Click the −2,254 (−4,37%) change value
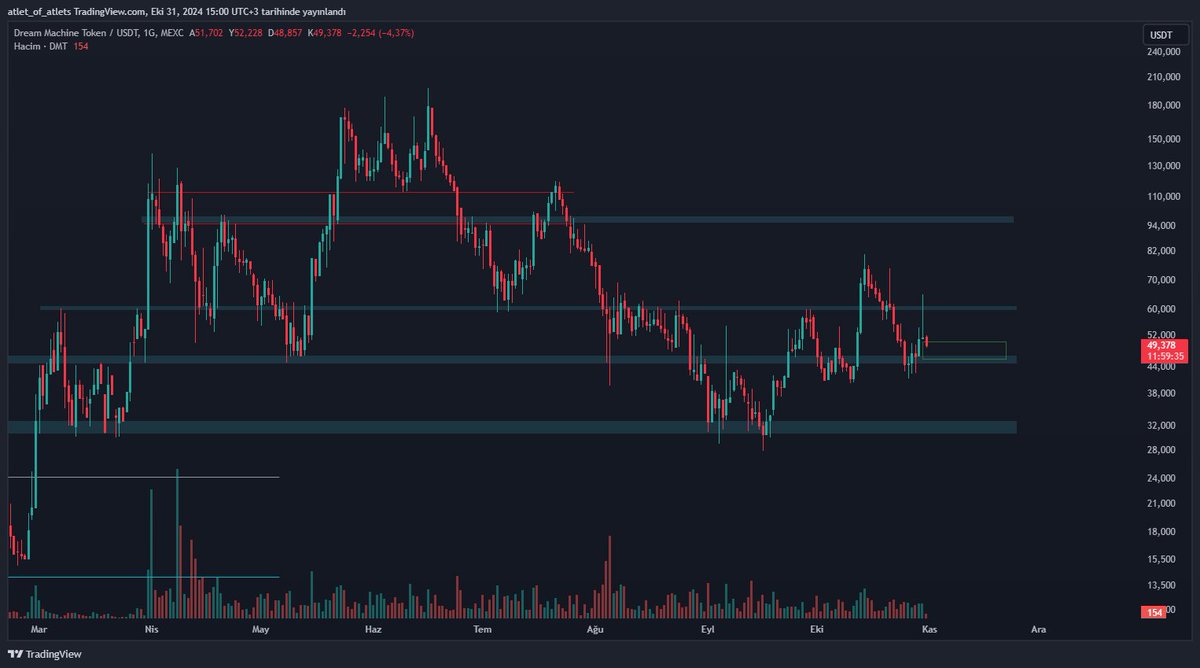 (x=382, y=33)
